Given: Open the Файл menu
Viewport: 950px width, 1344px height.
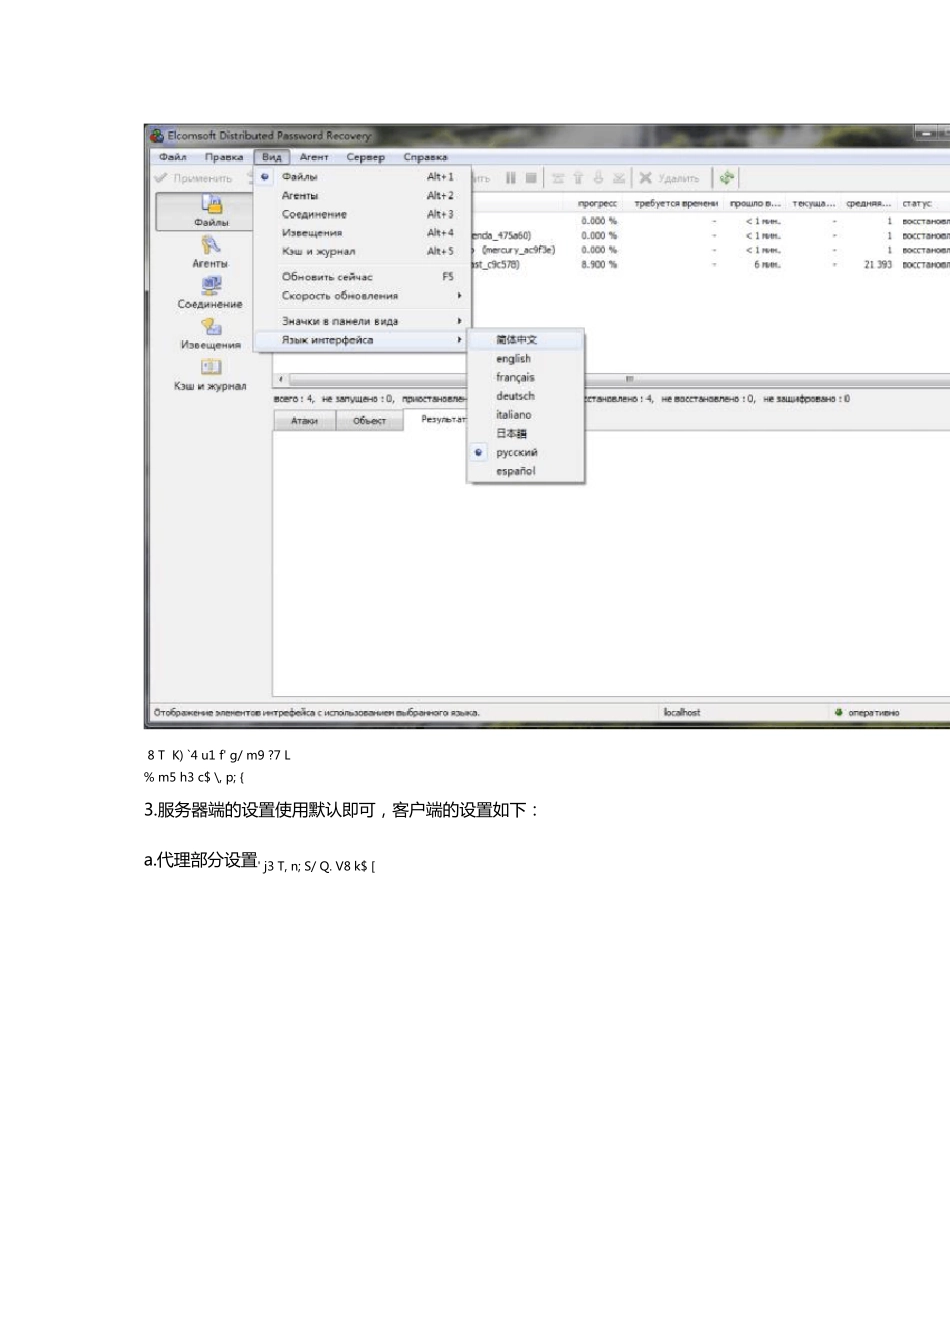Looking at the screenshot, I should (172, 157).
